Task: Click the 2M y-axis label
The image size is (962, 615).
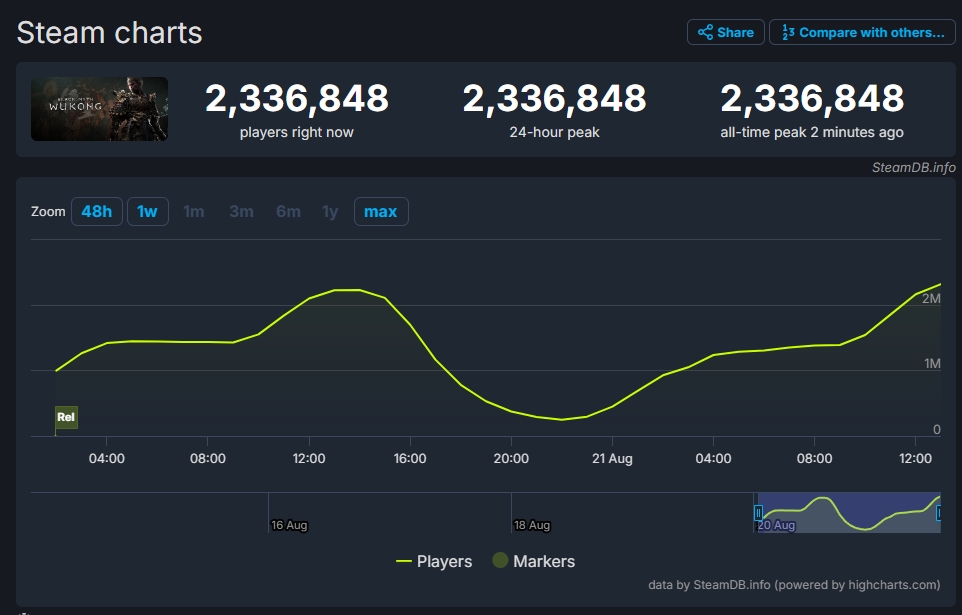Action: point(931,299)
